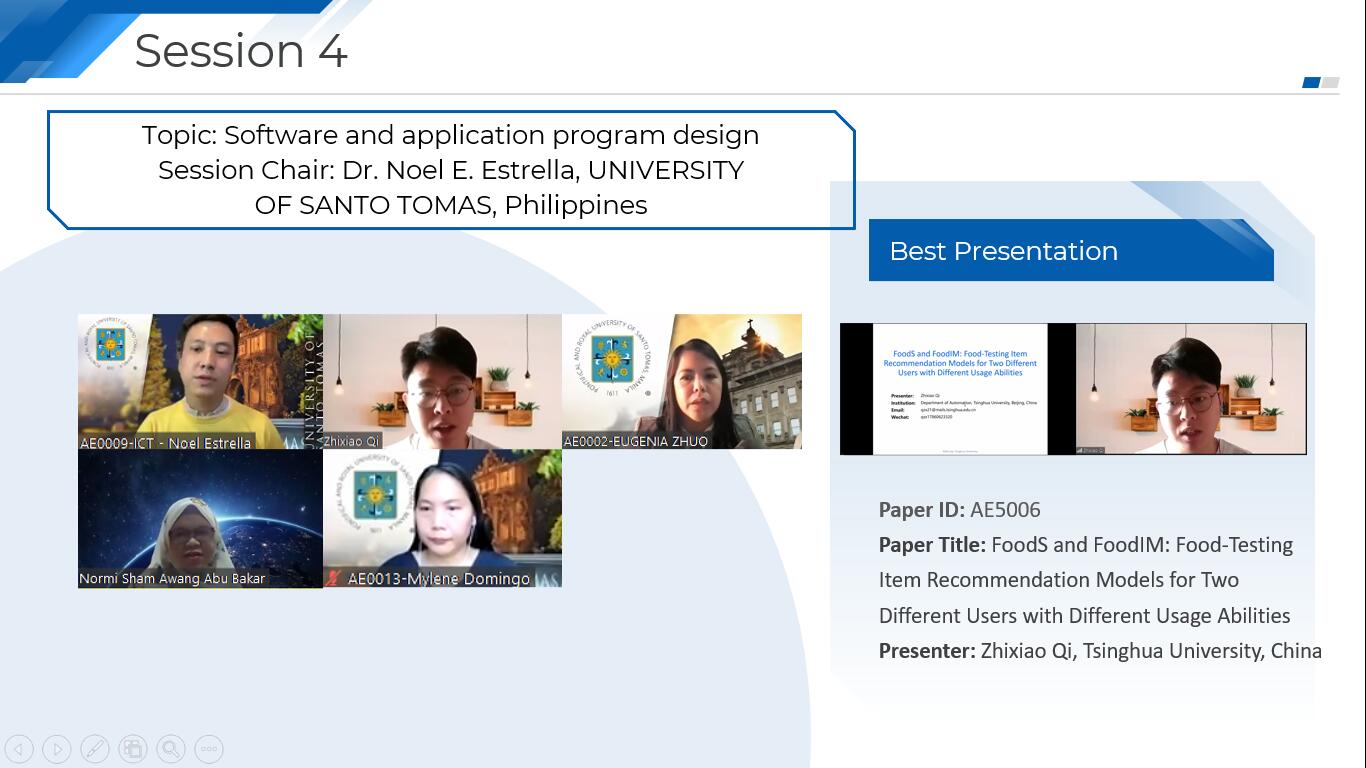
Task: Click the 'Paper ID: AE5006' line
Action: 959,510
